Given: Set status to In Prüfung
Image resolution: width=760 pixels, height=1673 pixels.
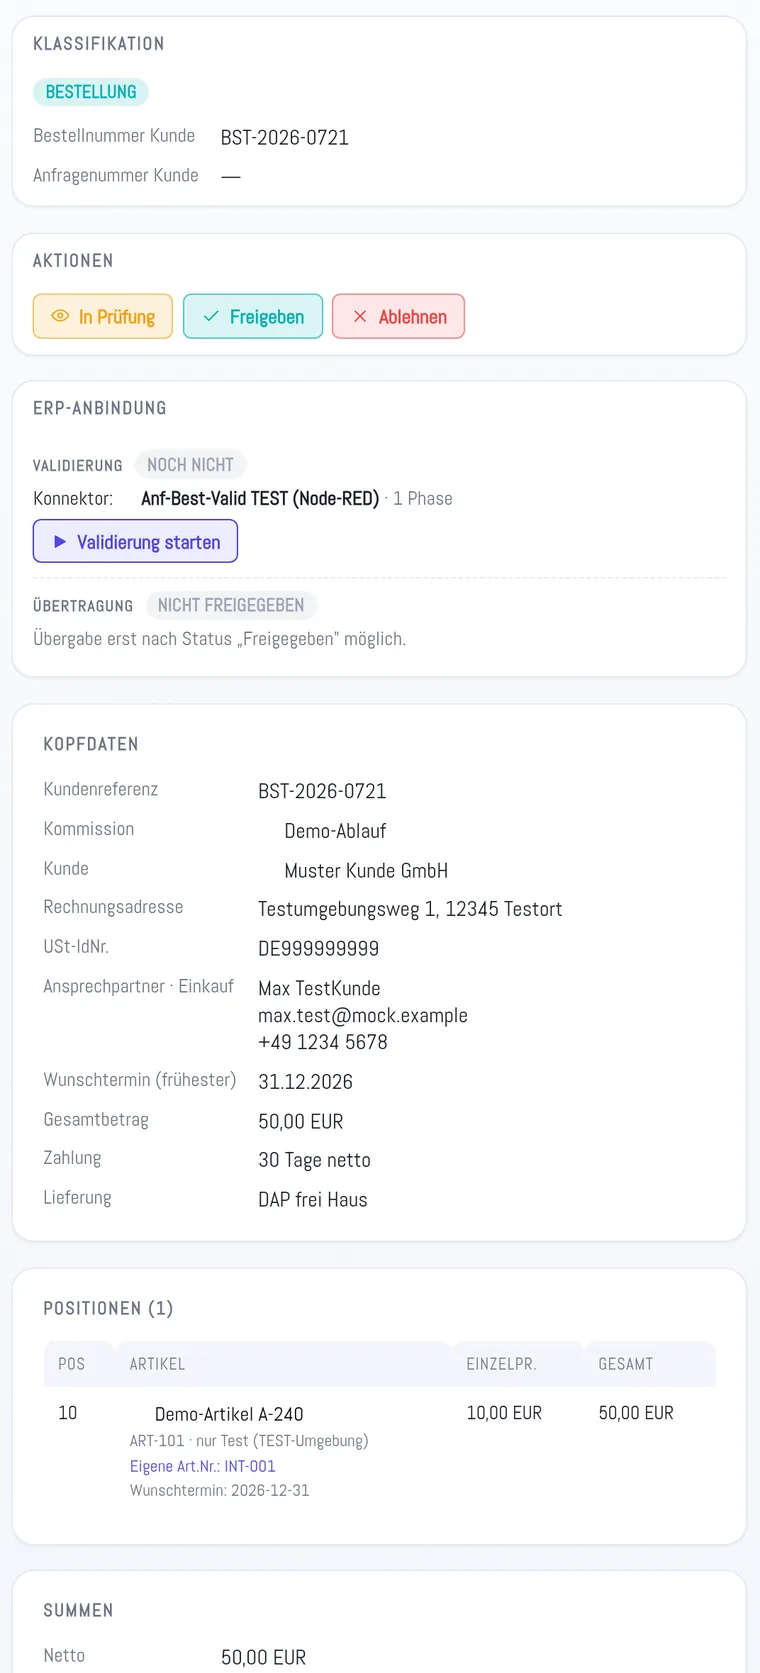Looking at the screenshot, I should tap(103, 316).
